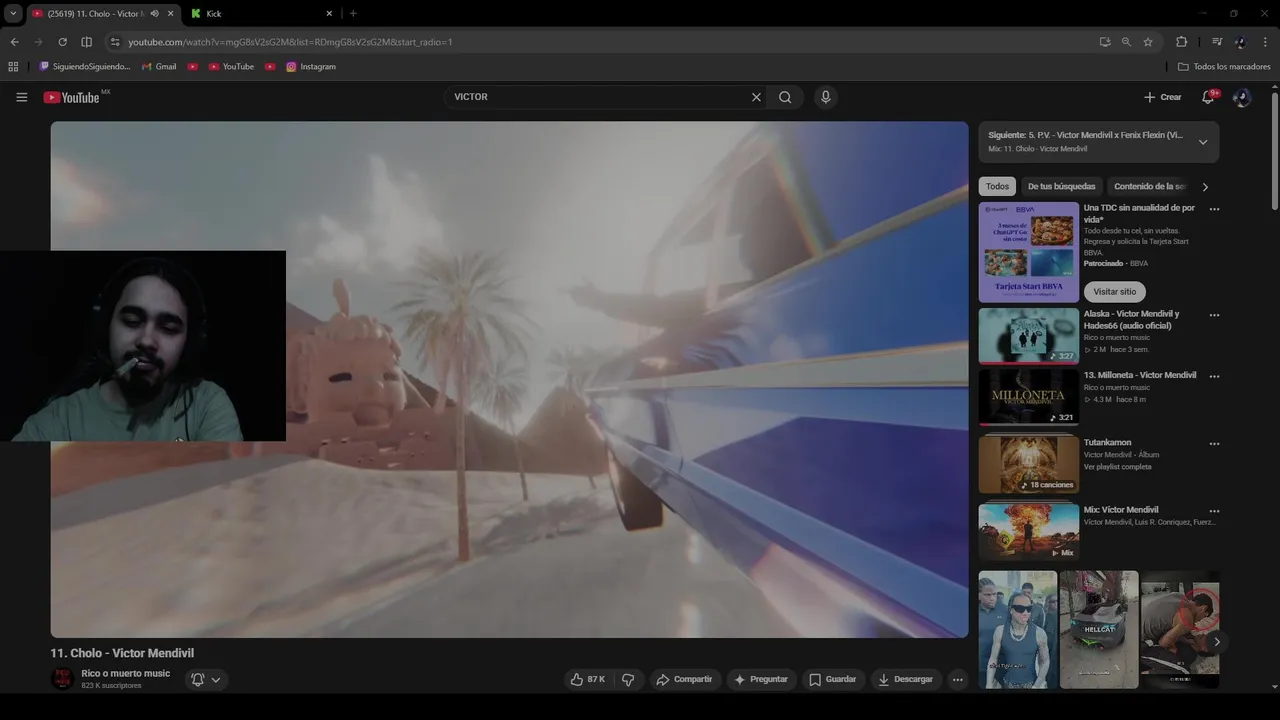Click Visitar sitio on BBVA ad
Image resolution: width=1280 pixels, height=720 pixels.
click(x=1114, y=292)
